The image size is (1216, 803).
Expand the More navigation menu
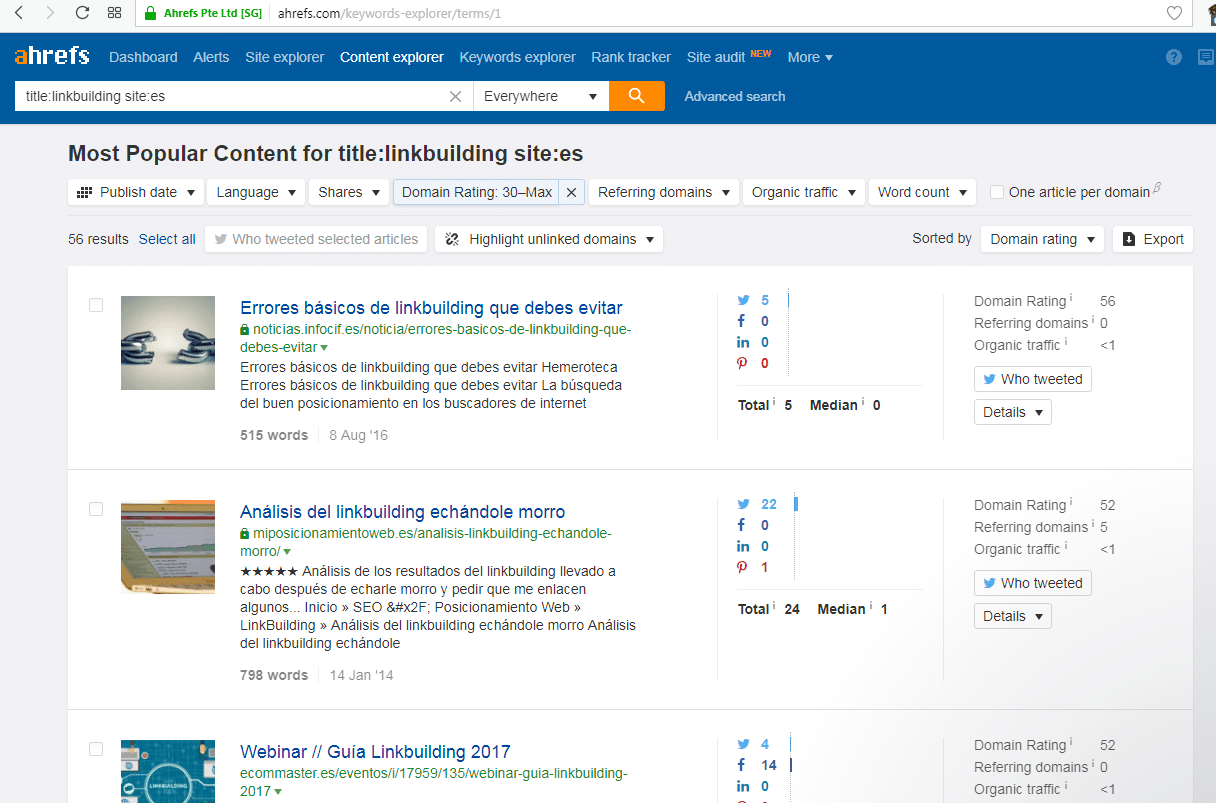click(810, 57)
